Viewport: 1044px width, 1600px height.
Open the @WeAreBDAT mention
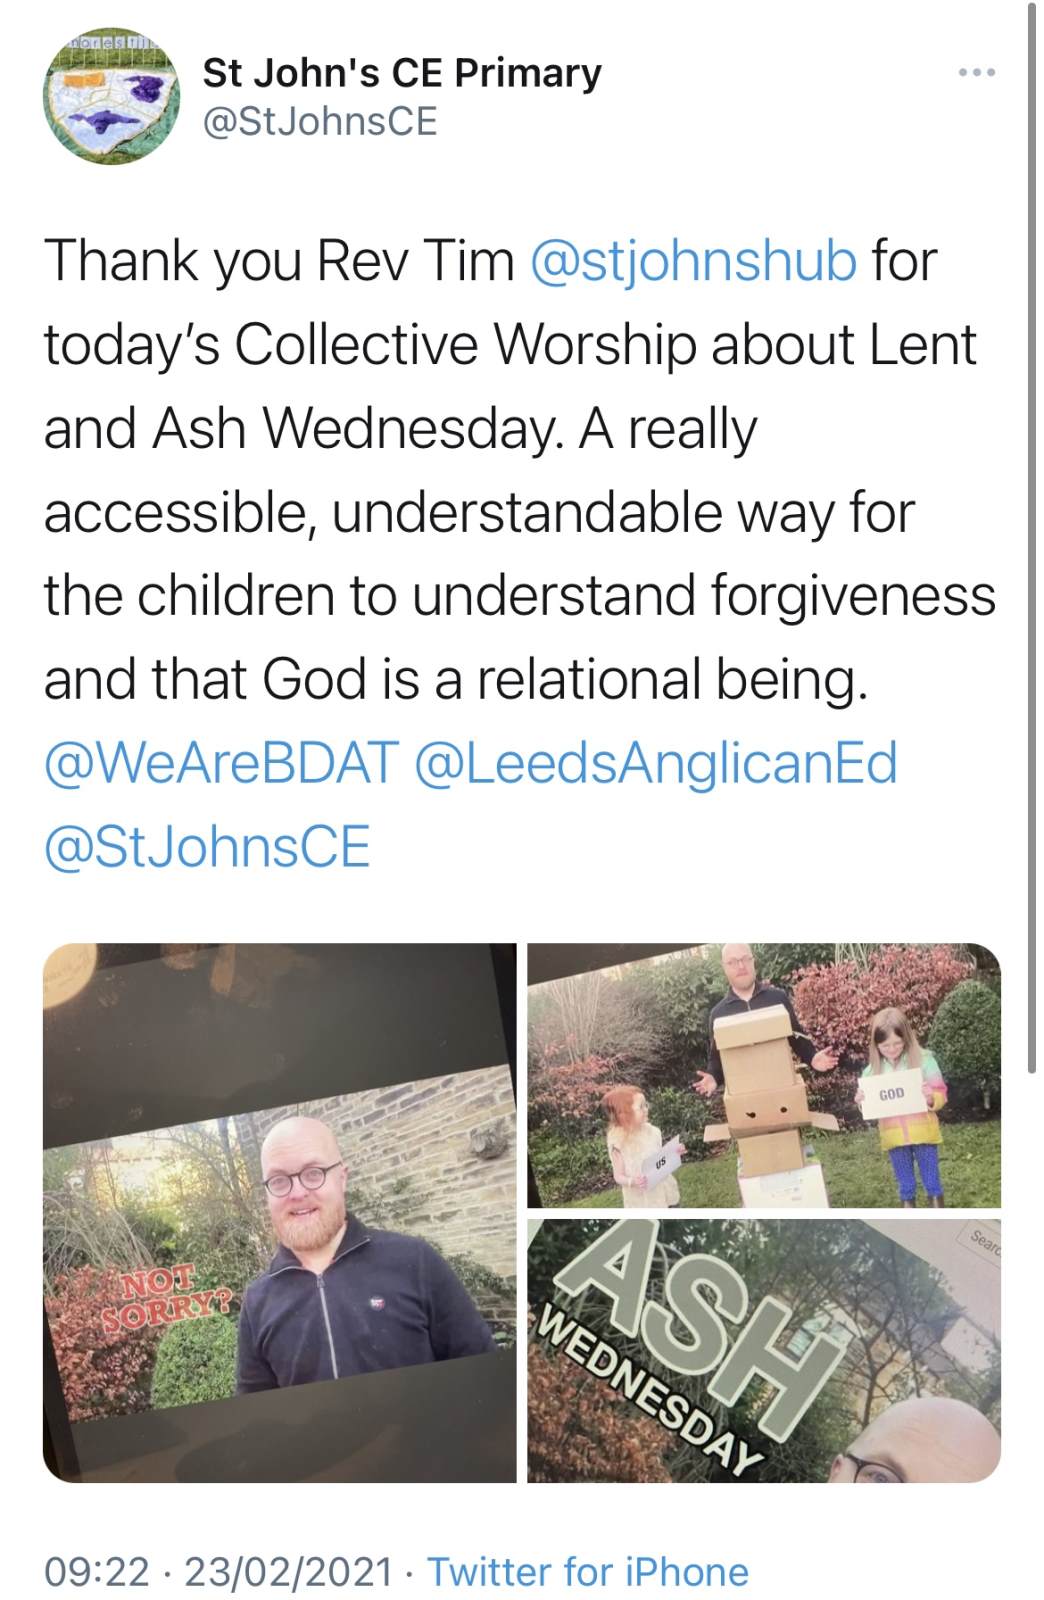click(221, 763)
